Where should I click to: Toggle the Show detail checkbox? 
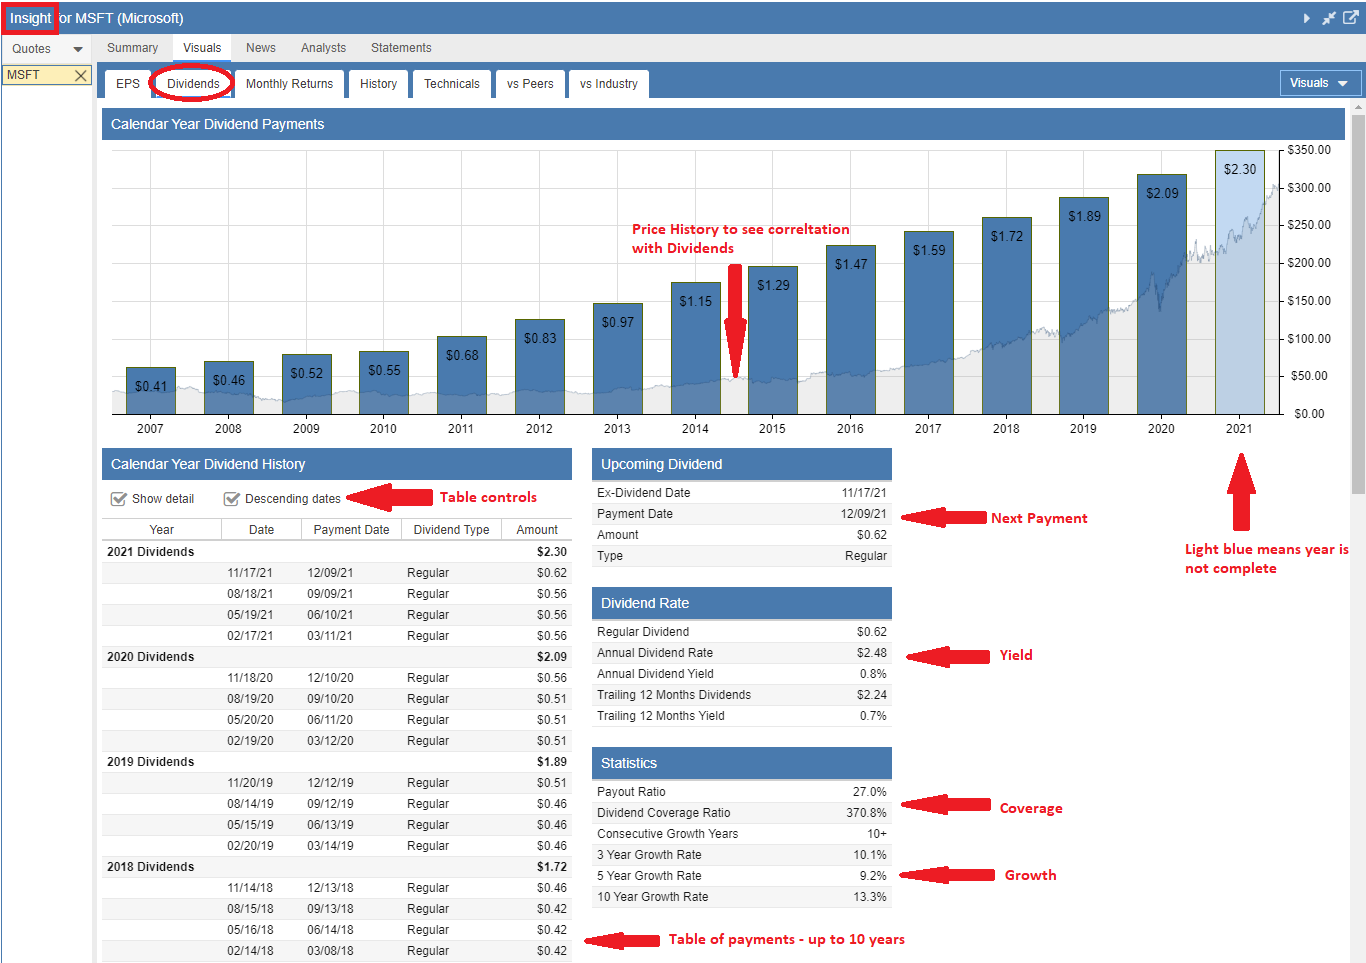119,498
